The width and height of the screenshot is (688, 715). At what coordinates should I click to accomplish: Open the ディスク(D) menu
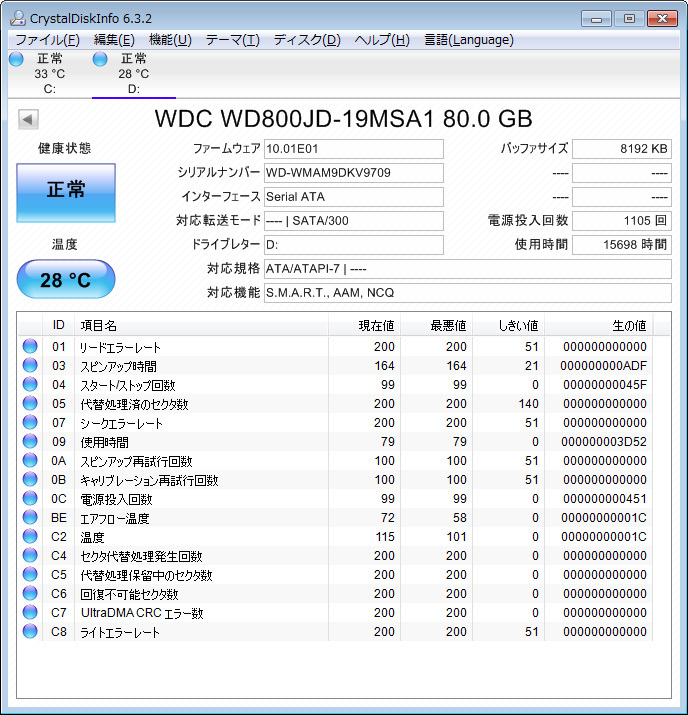(307, 40)
